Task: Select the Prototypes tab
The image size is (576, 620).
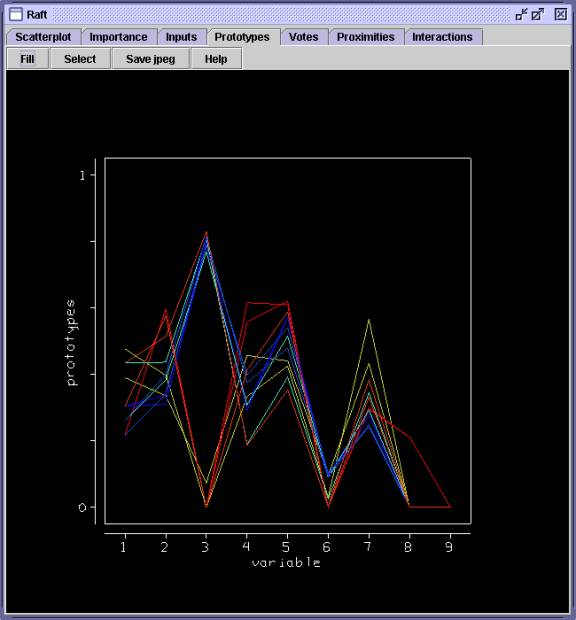Action: tap(242, 37)
